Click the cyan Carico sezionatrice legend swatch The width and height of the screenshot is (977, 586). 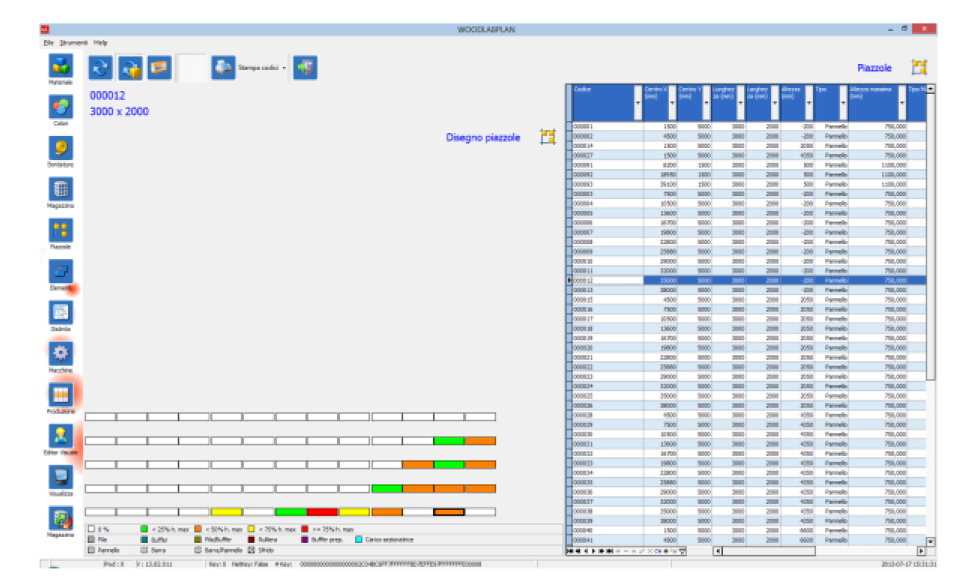coord(358,539)
